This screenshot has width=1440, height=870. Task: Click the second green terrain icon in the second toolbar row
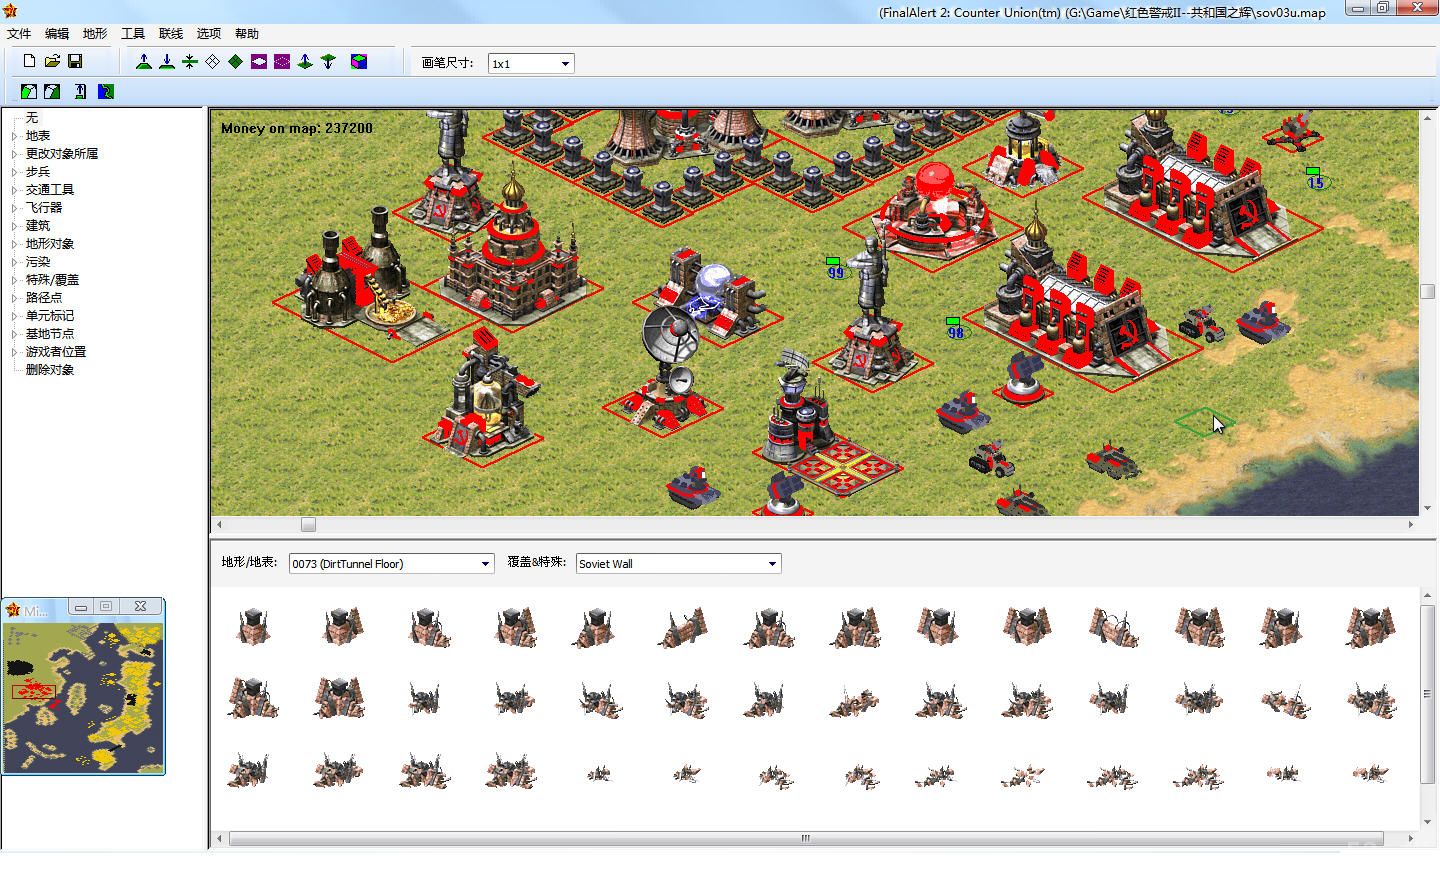point(52,92)
